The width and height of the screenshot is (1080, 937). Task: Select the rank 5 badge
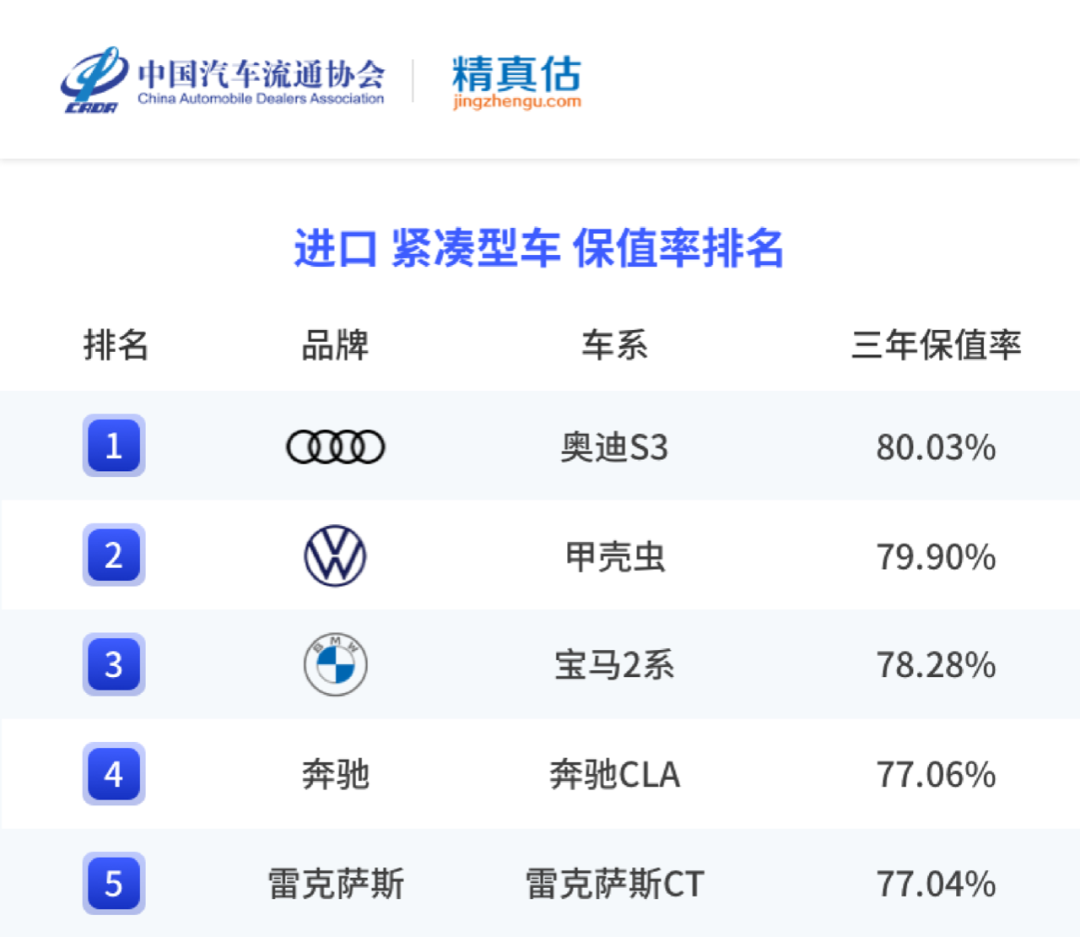[x=114, y=883]
